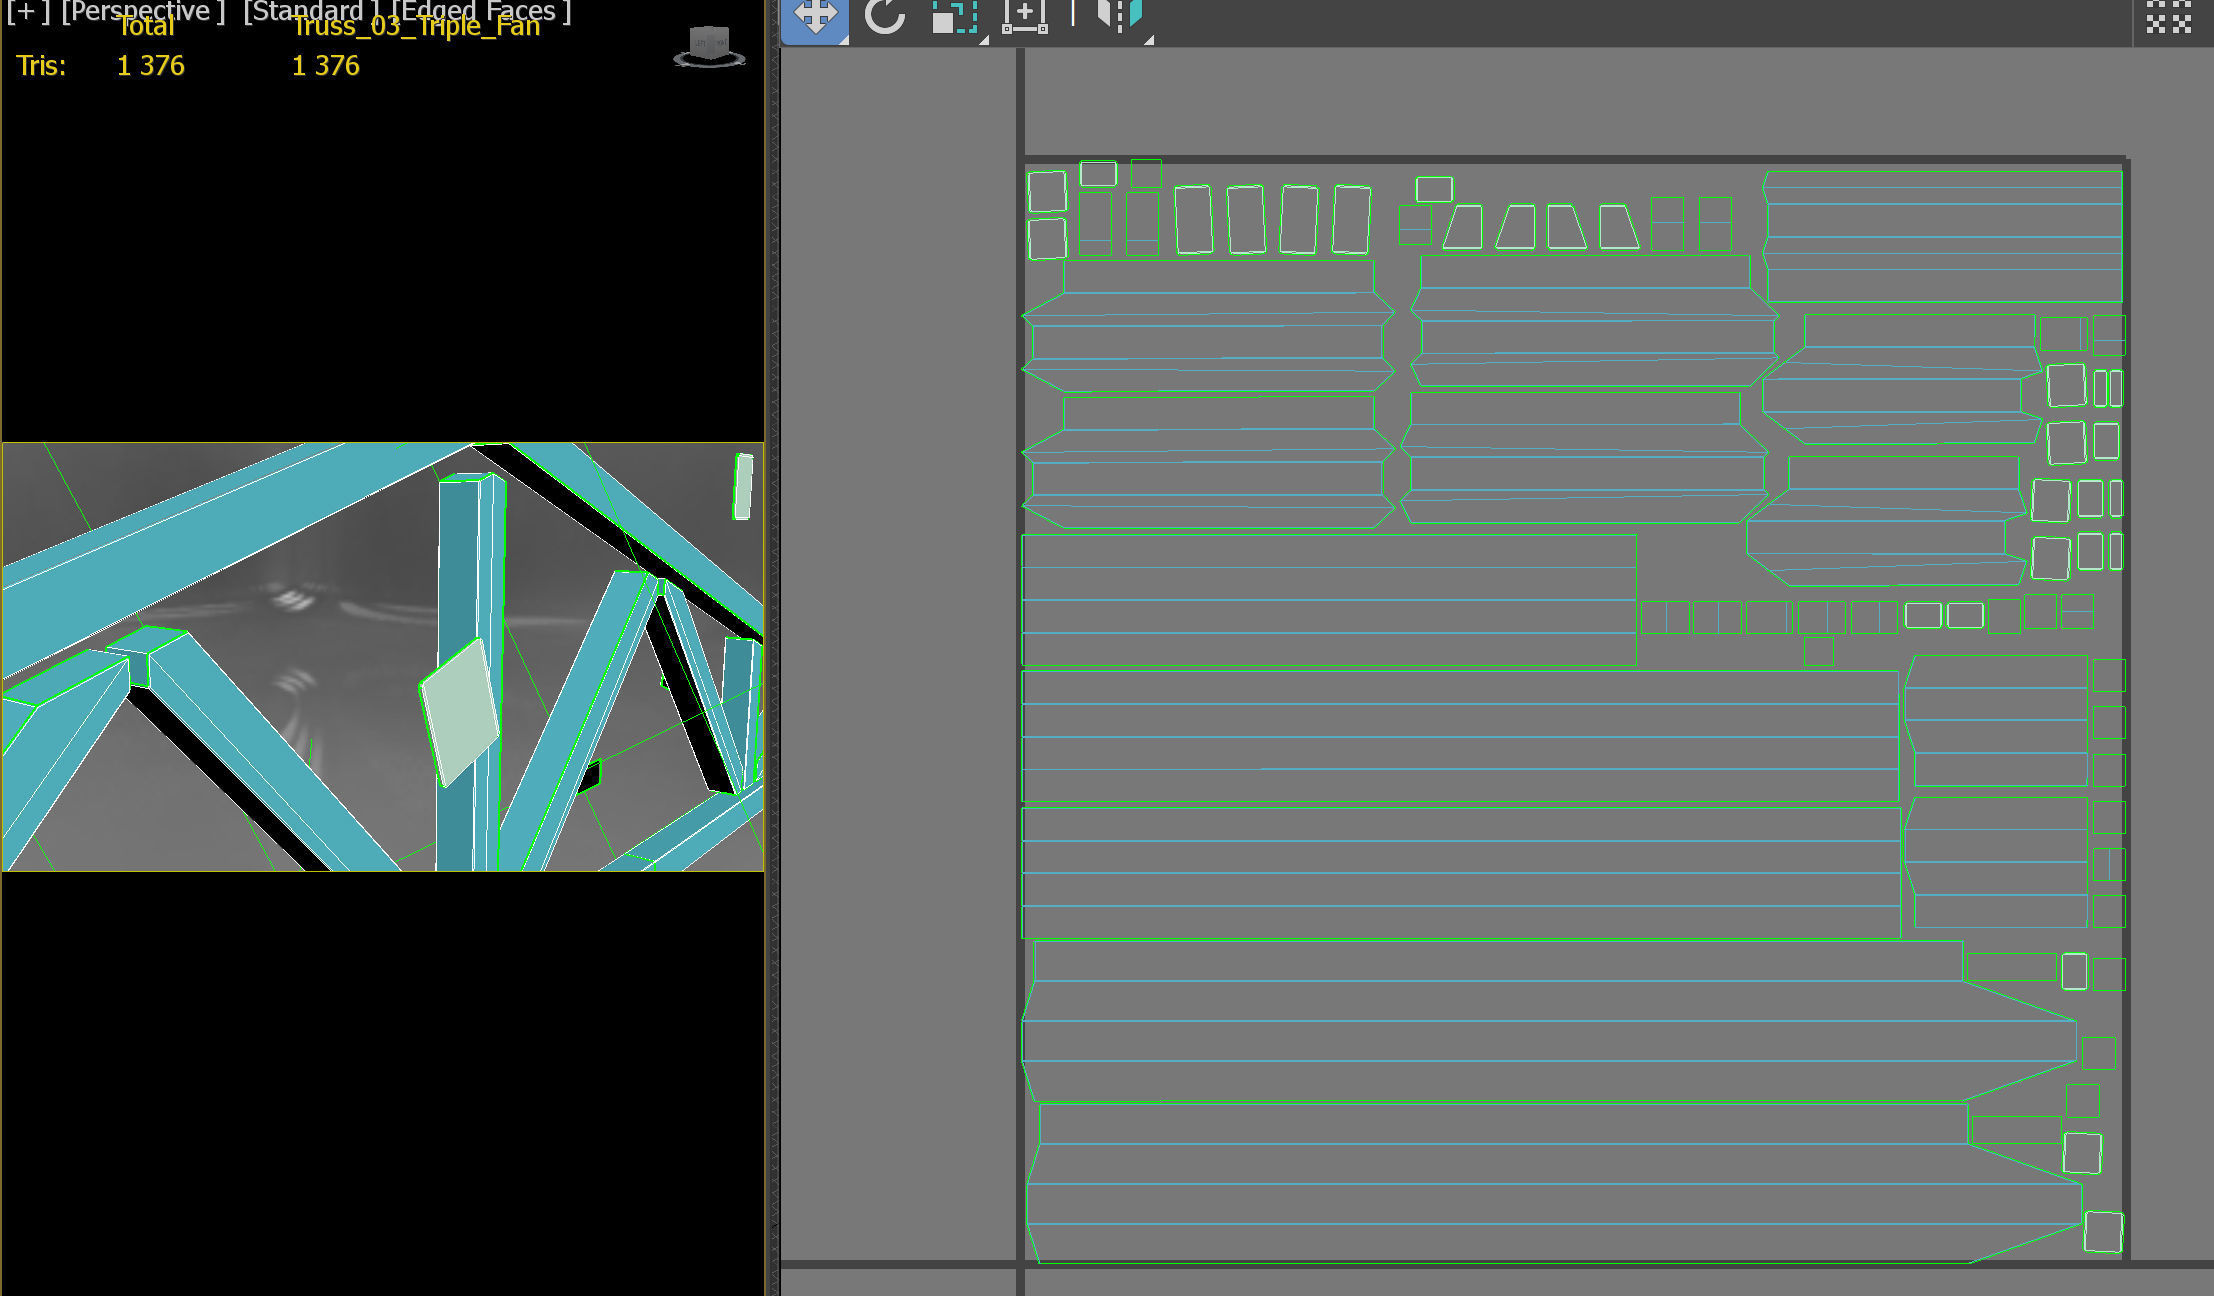Click the small highlighted face at viewport top-right
The width and height of the screenshot is (2214, 1296).
tap(743, 487)
